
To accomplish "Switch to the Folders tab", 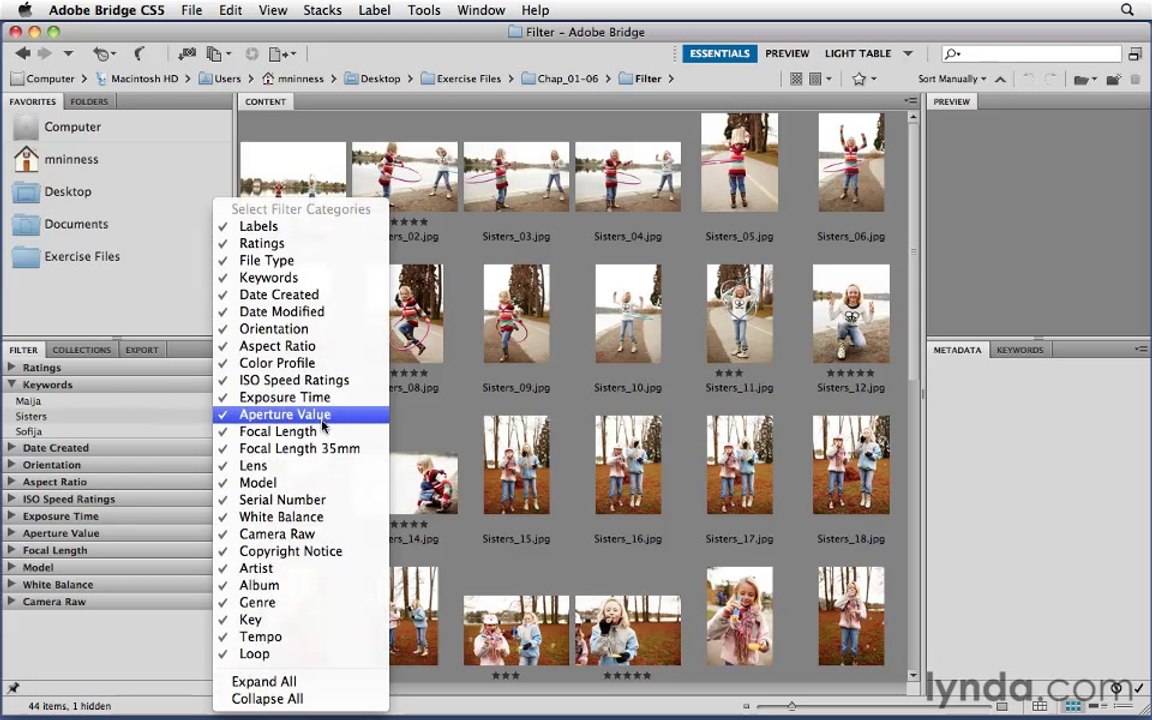I will click(89, 101).
